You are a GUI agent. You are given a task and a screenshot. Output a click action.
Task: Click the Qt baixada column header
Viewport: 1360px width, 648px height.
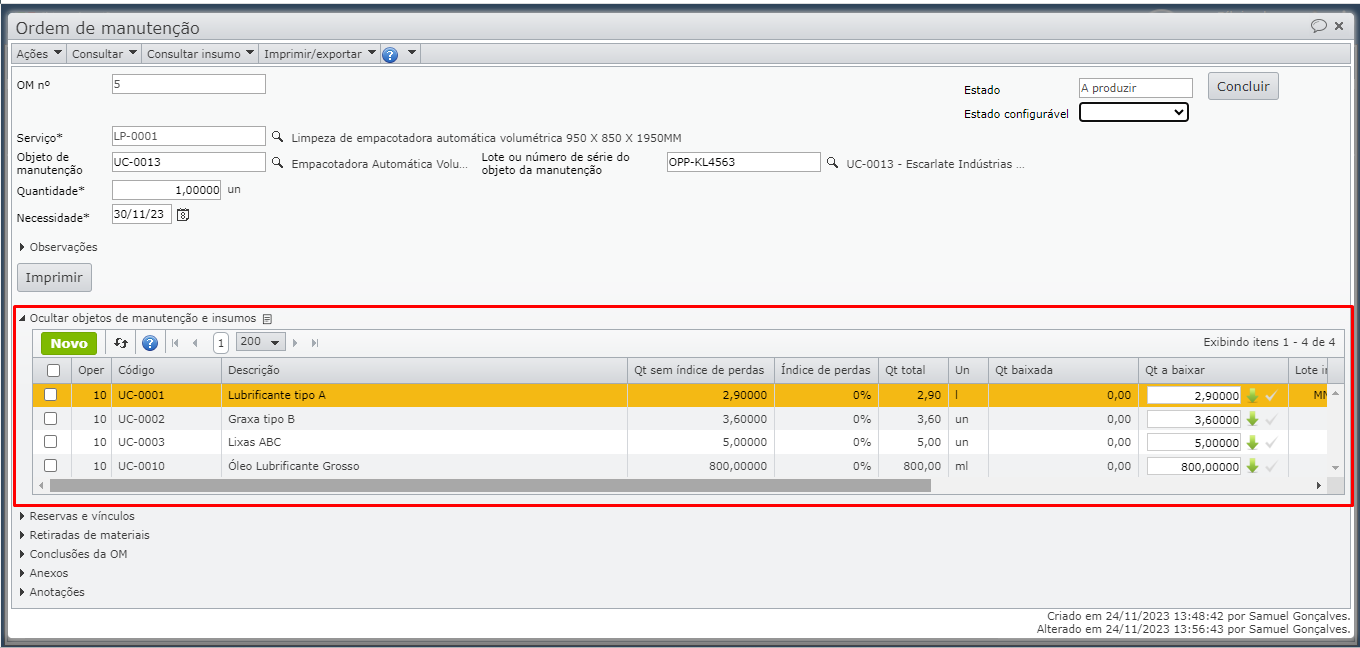[x=1064, y=370]
